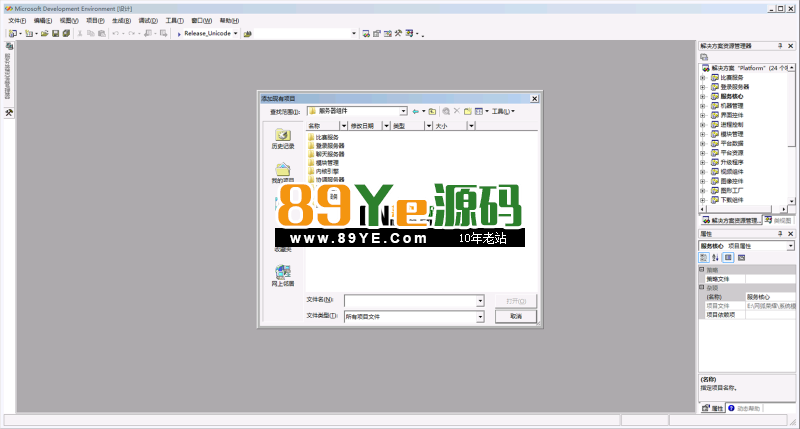Expand the 服务核心 project node
Viewport: 800px width, 429px height.
703,96
